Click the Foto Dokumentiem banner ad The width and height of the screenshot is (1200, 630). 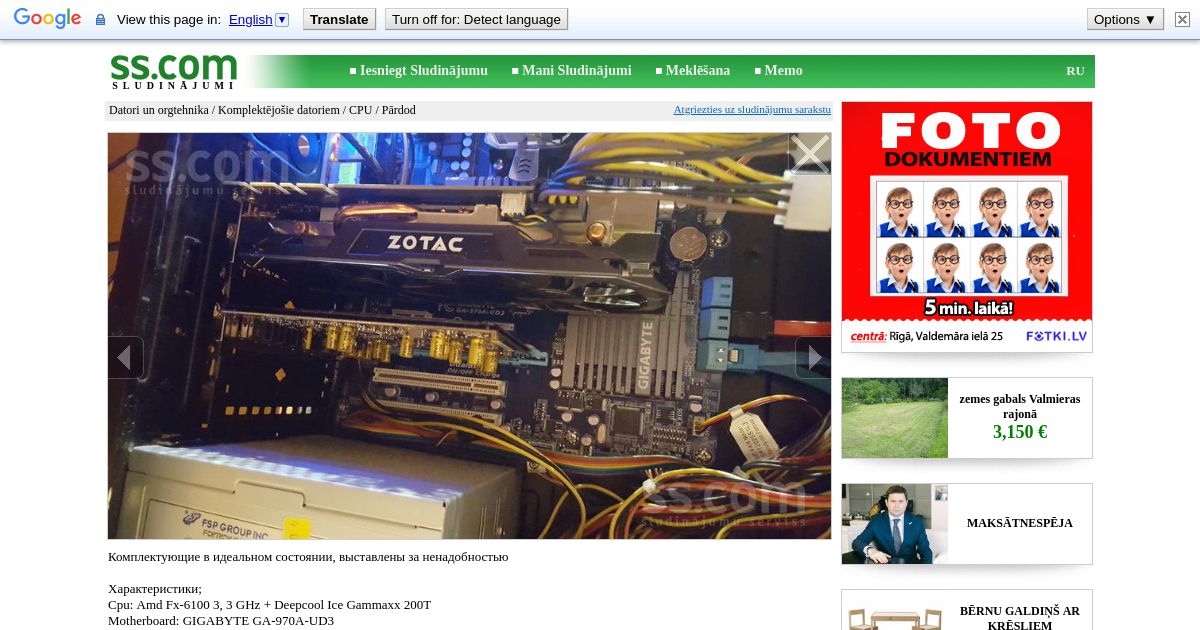click(967, 227)
